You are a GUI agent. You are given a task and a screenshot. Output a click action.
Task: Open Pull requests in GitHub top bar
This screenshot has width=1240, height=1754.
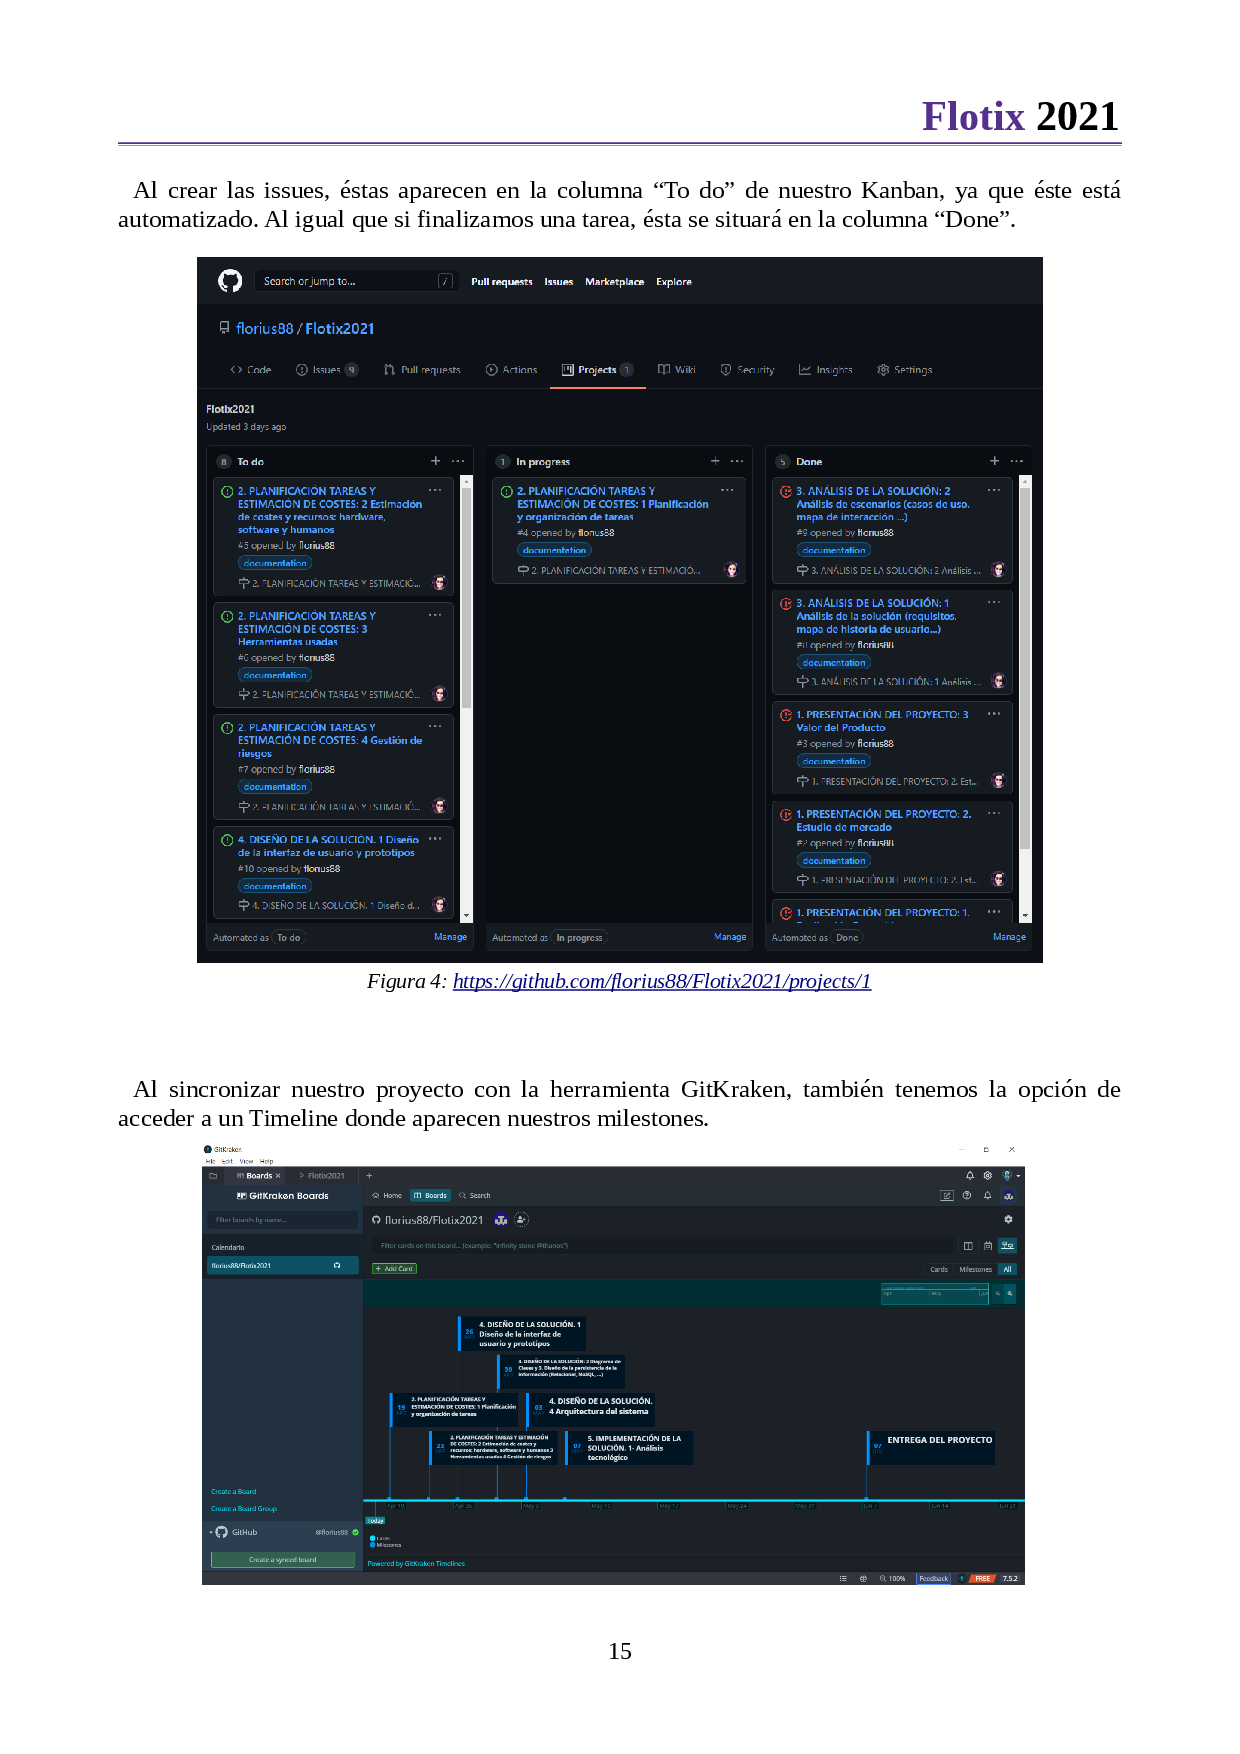(x=502, y=282)
